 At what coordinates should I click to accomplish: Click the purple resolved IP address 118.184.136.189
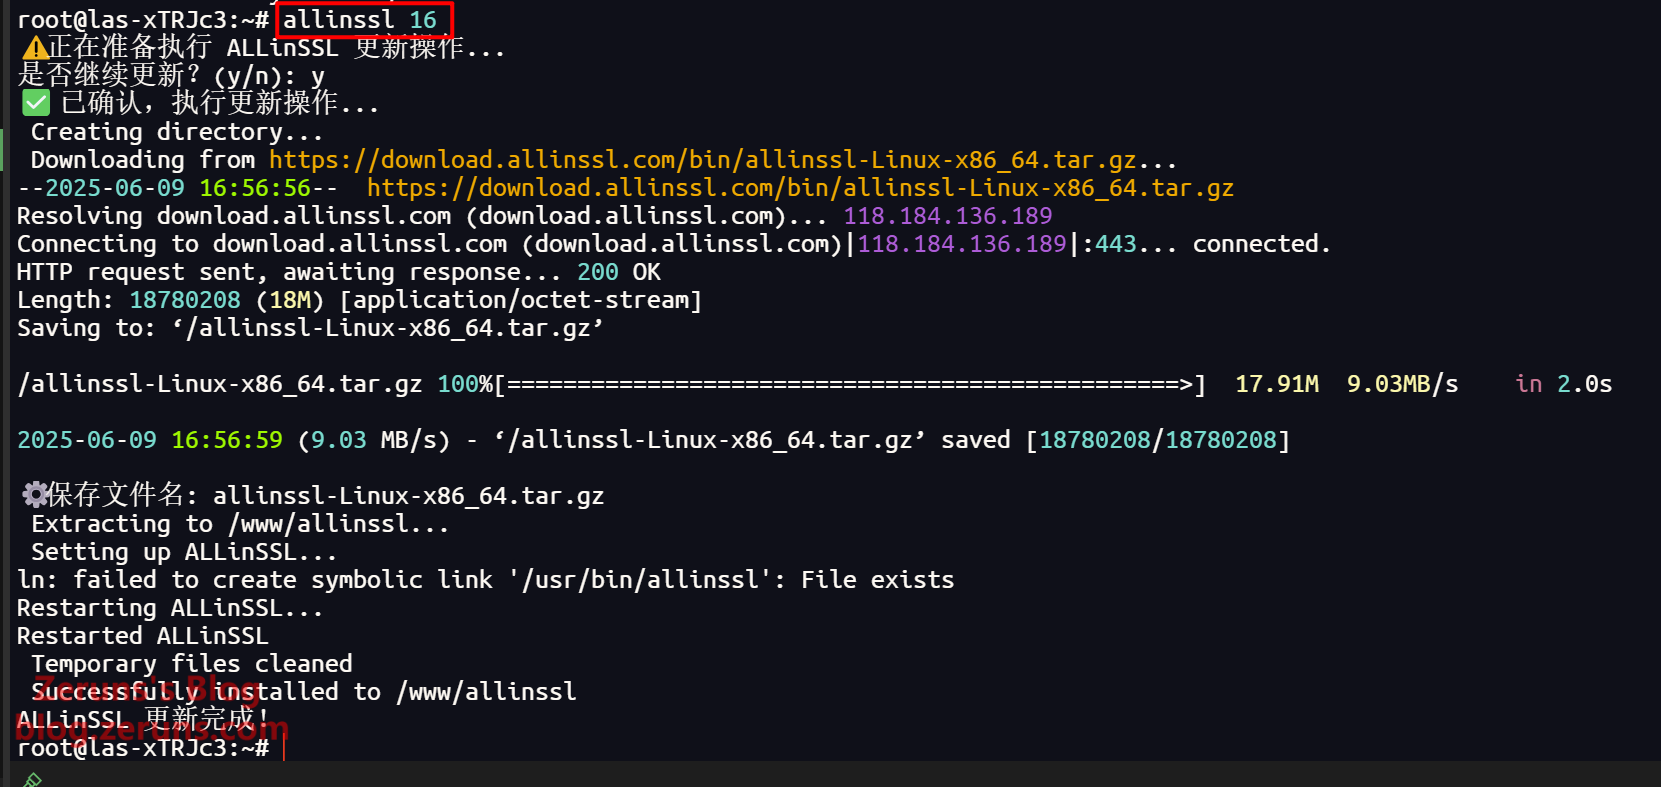pyautogui.click(x=947, y=216)
